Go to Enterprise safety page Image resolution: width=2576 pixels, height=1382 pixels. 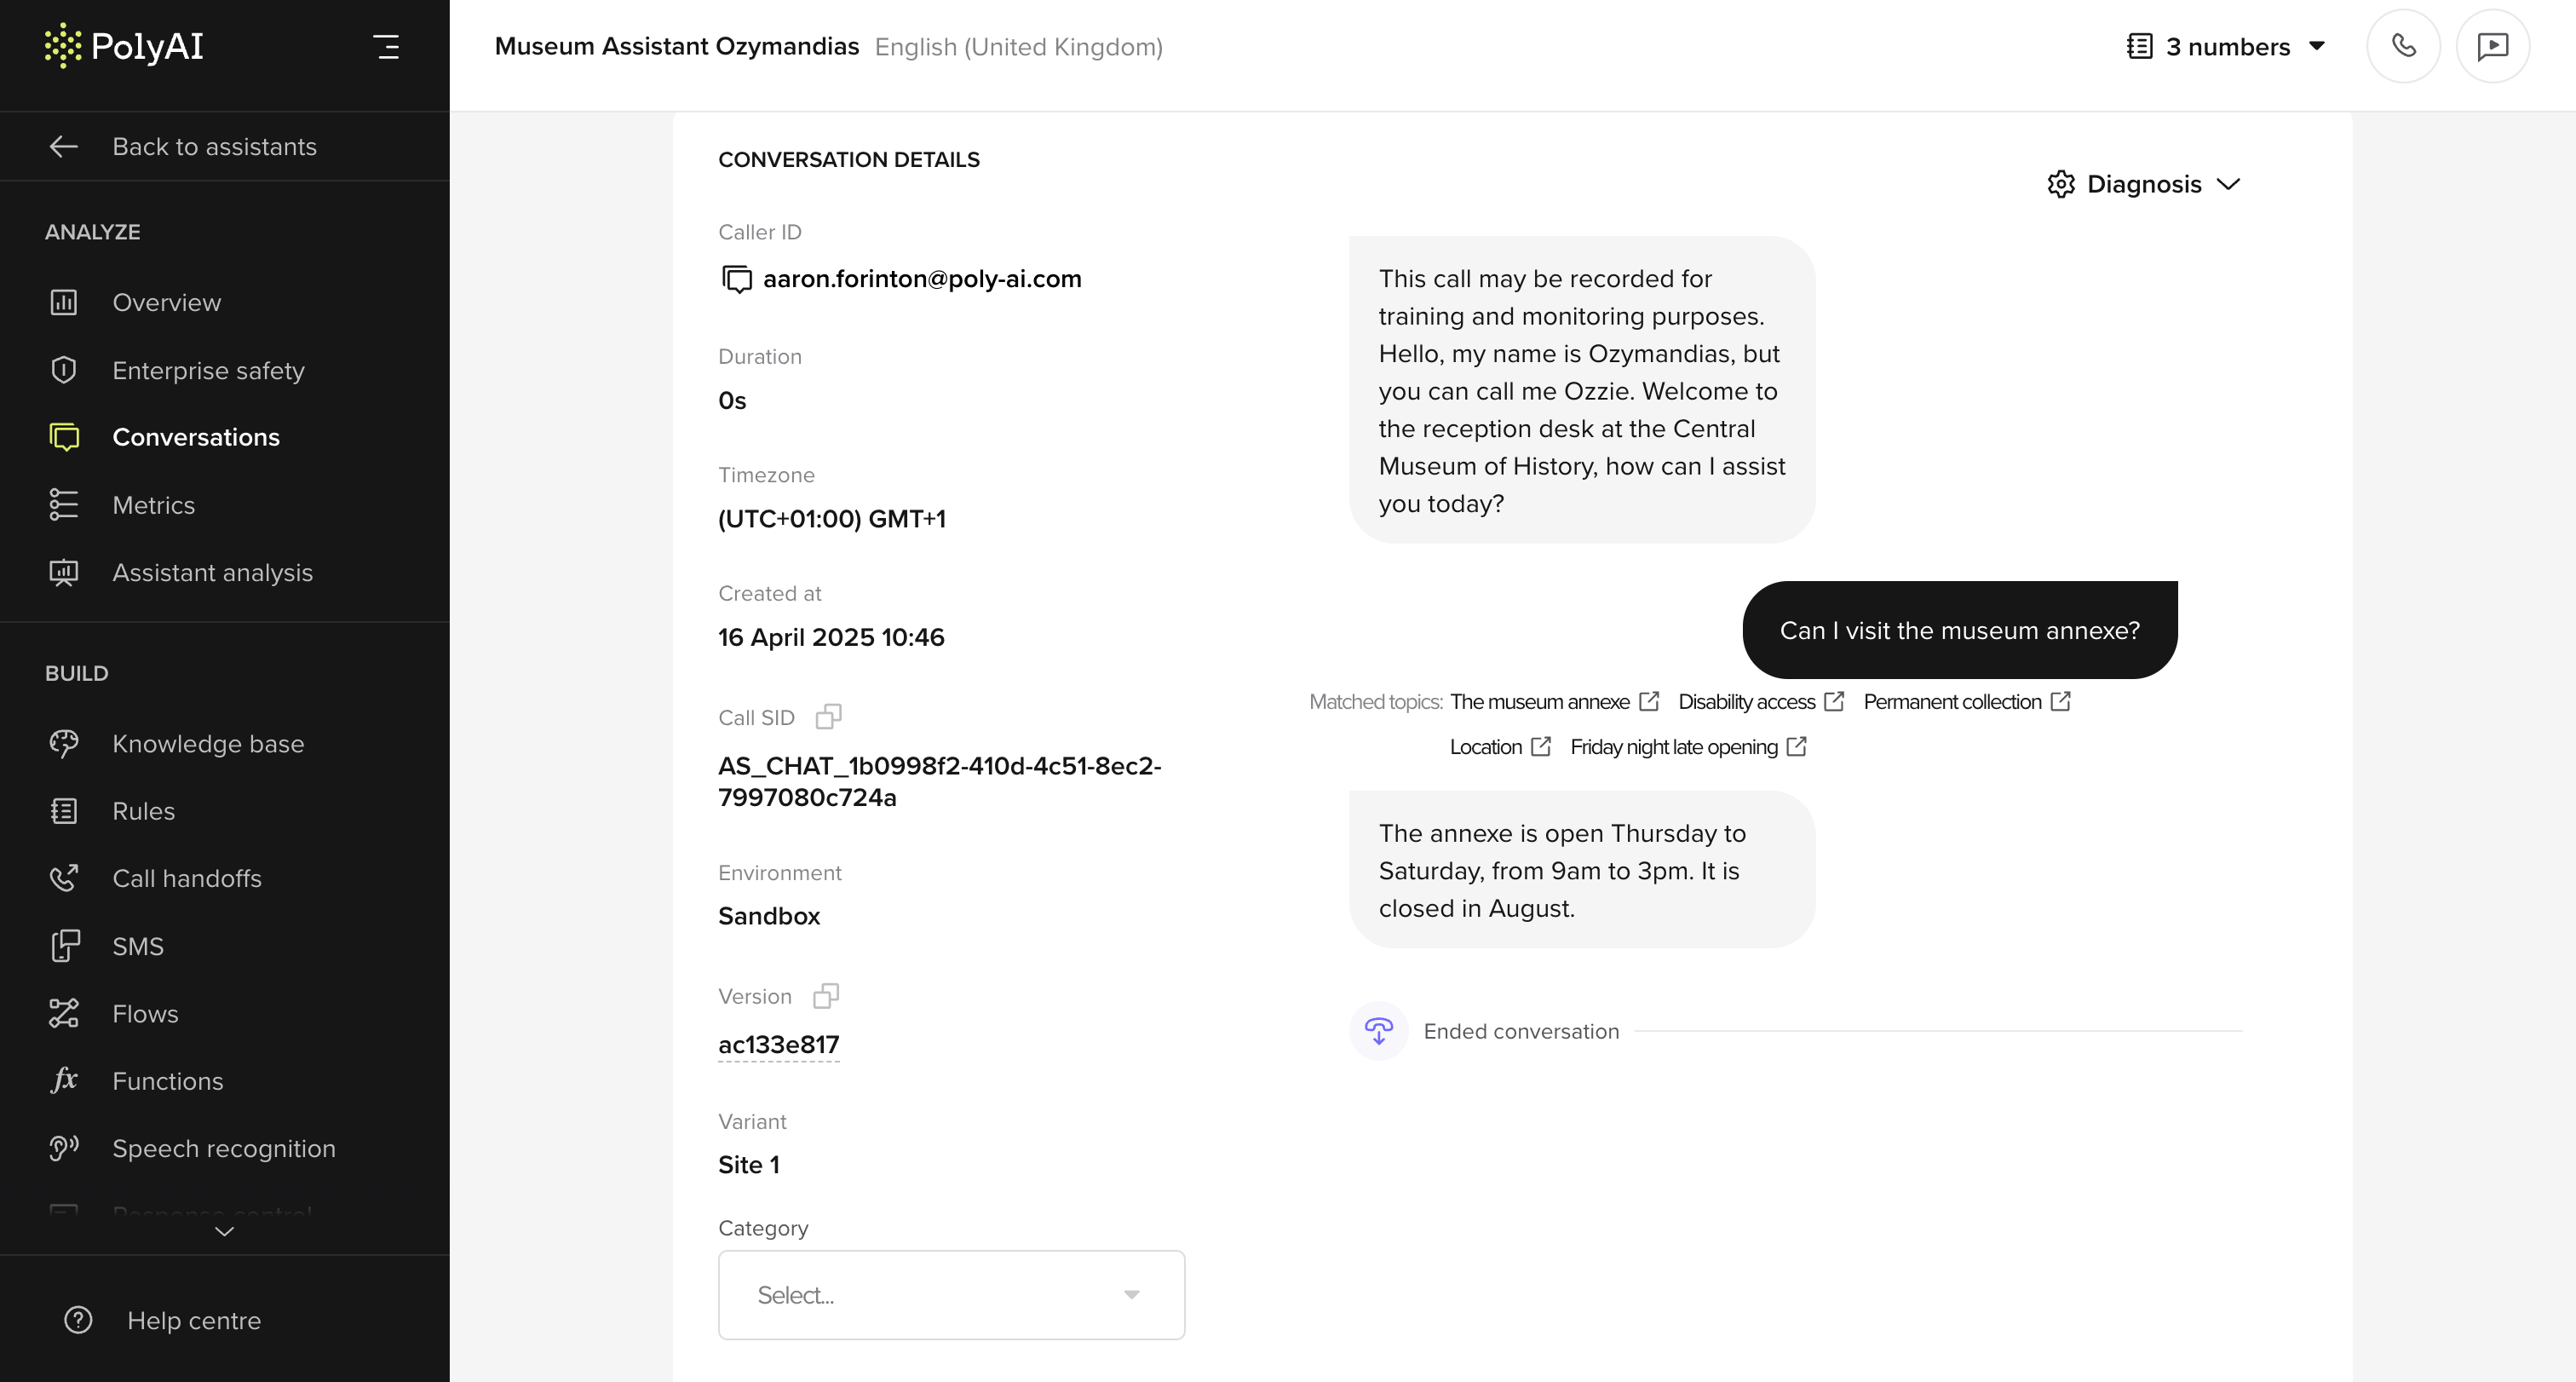pyautogui.click(x=208, y=370)
